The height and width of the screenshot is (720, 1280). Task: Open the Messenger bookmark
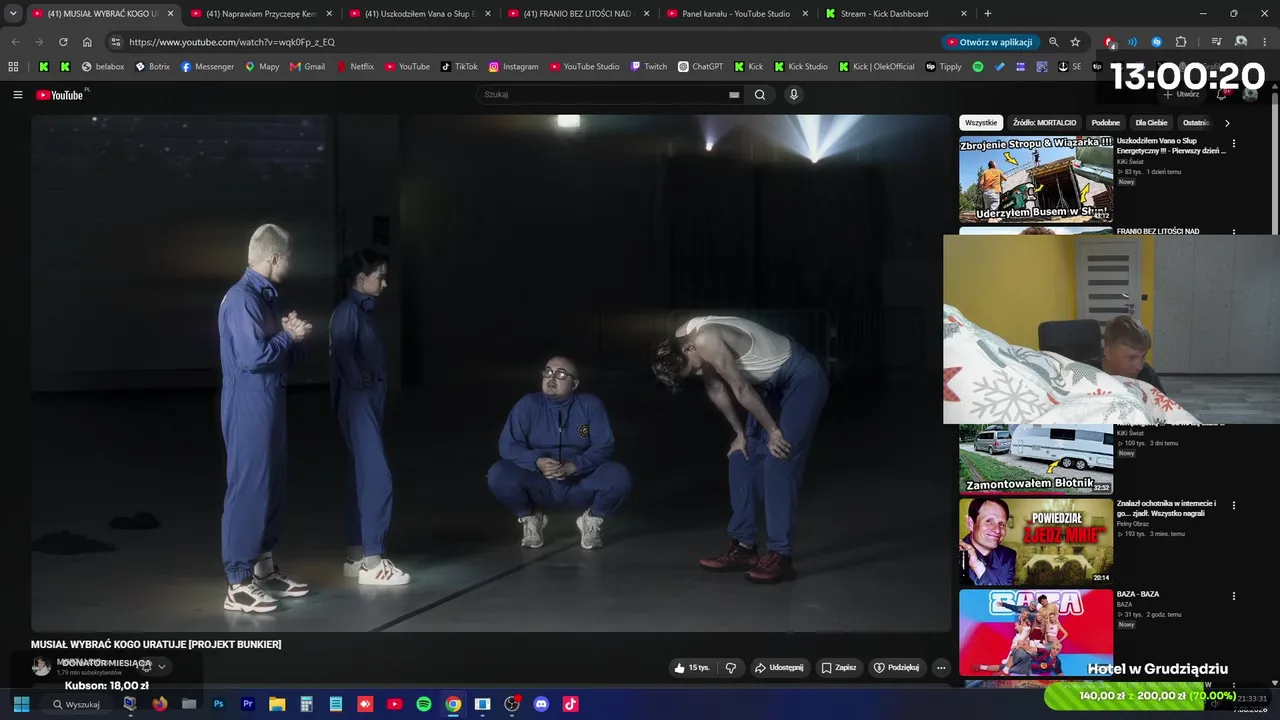pyautogui.click(x=207, y=67)
